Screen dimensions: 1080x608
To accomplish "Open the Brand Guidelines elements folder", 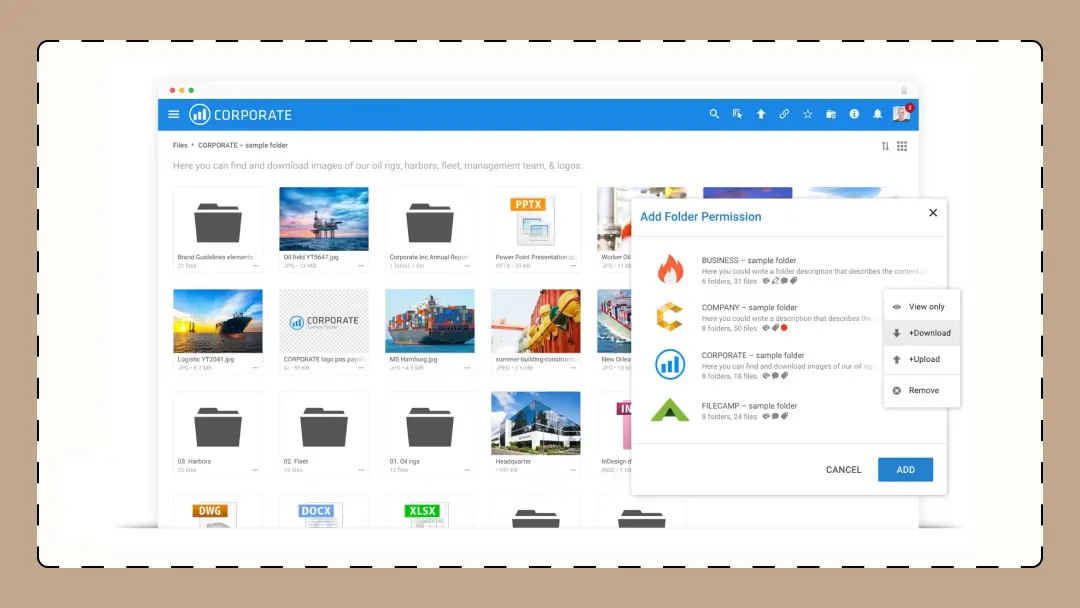I will (218, 222).
